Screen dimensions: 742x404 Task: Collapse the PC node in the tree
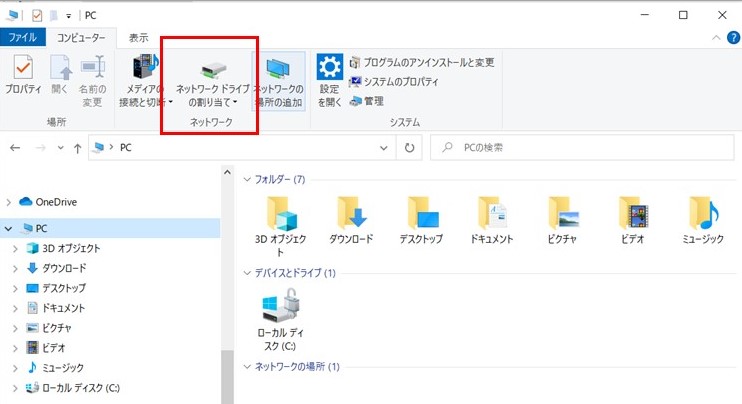point(9,229)
